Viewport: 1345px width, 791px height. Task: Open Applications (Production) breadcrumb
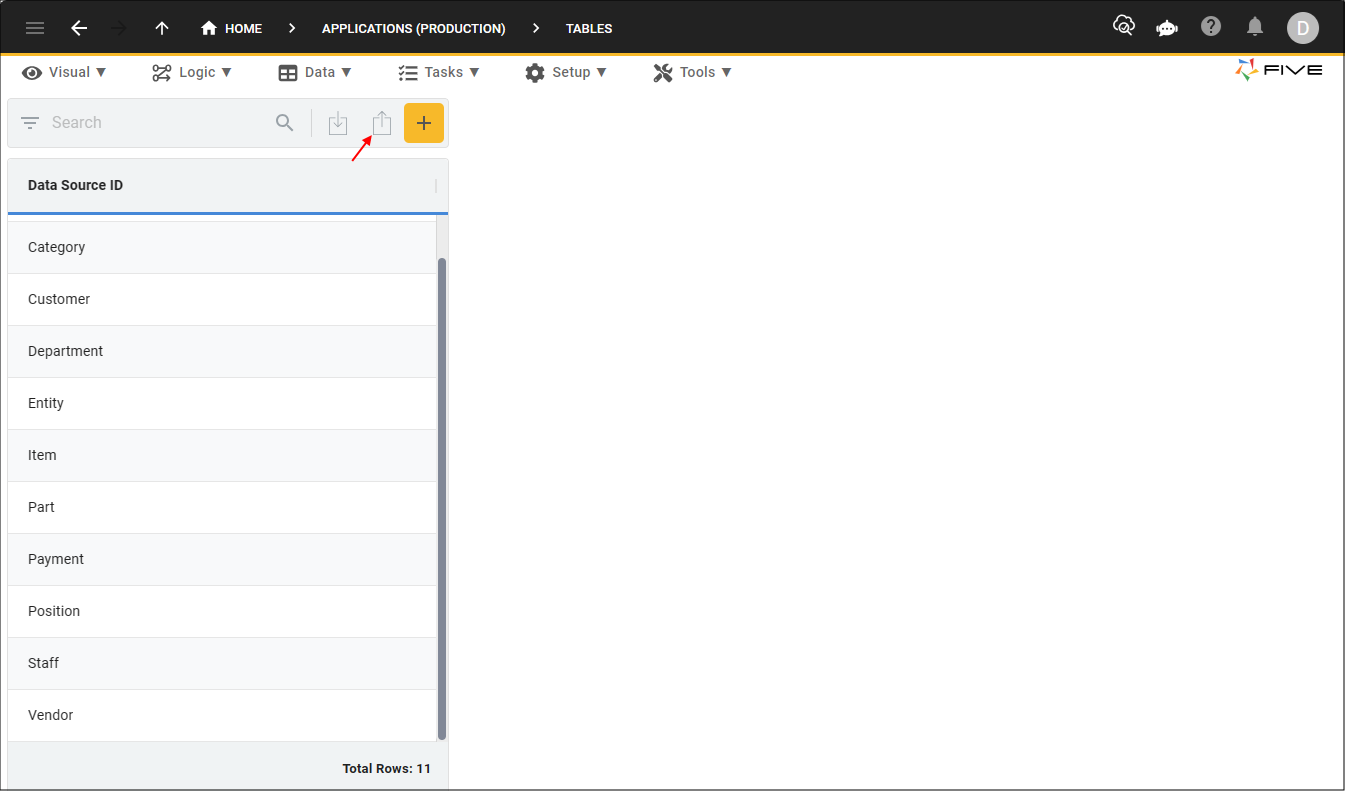[x=413, y=28]
